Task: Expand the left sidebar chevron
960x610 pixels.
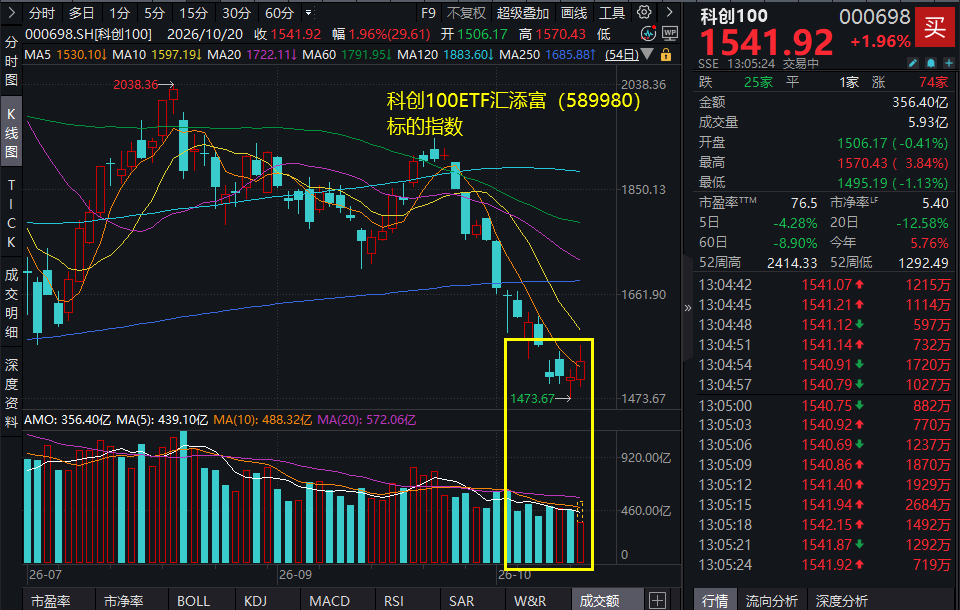Action: pos(11,12)
